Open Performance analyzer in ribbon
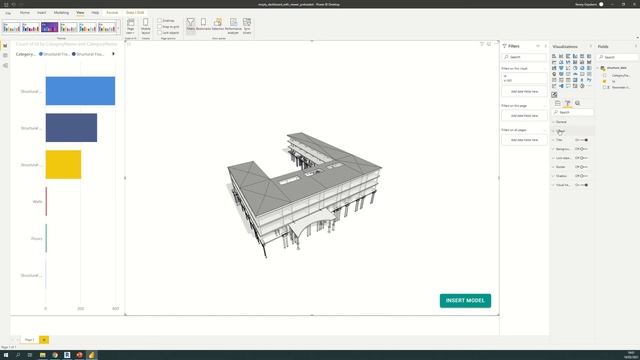 233,25
